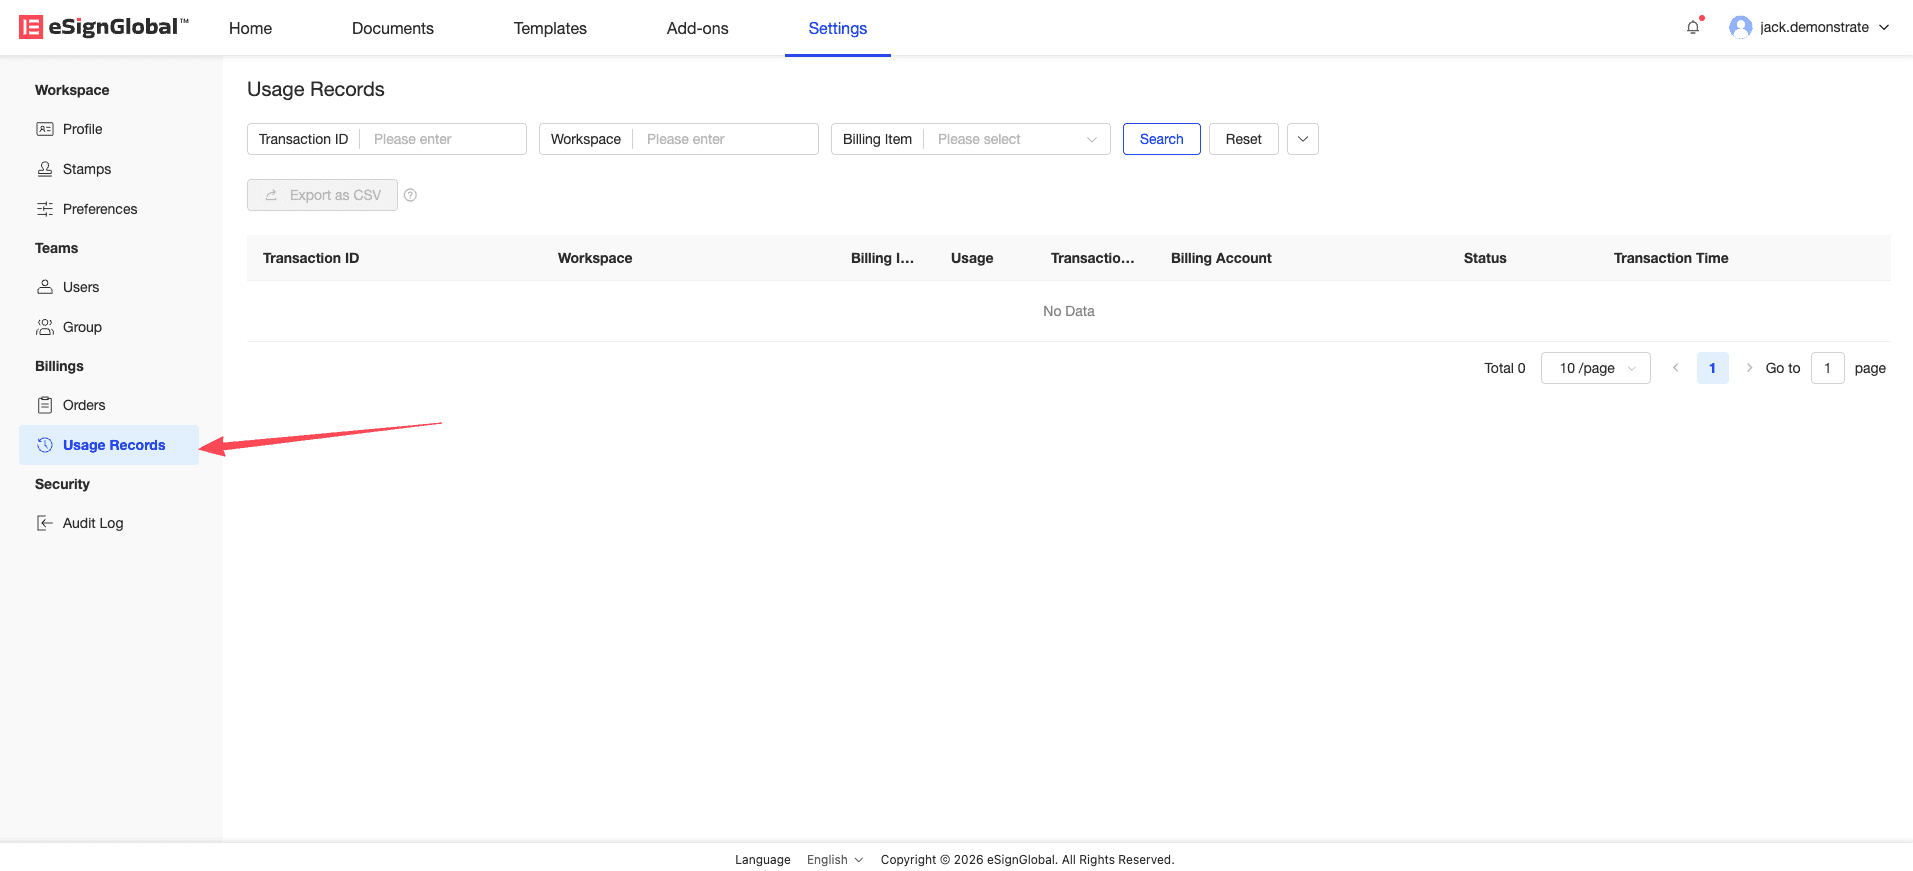Click the Stamps sidebar icon

45,169
